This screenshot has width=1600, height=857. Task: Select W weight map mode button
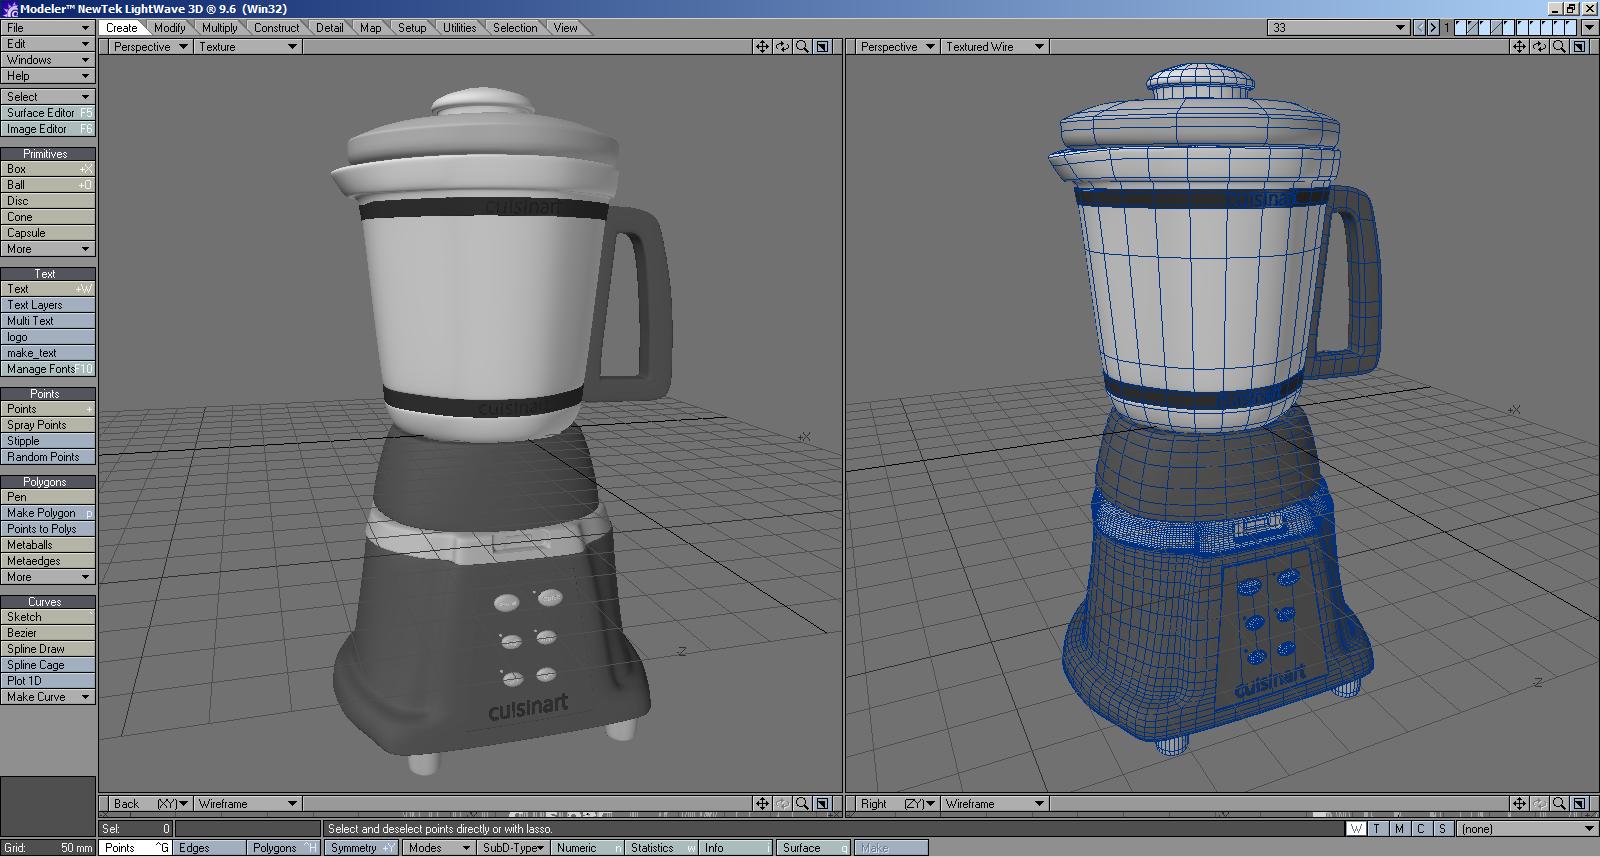point(1356,829)
